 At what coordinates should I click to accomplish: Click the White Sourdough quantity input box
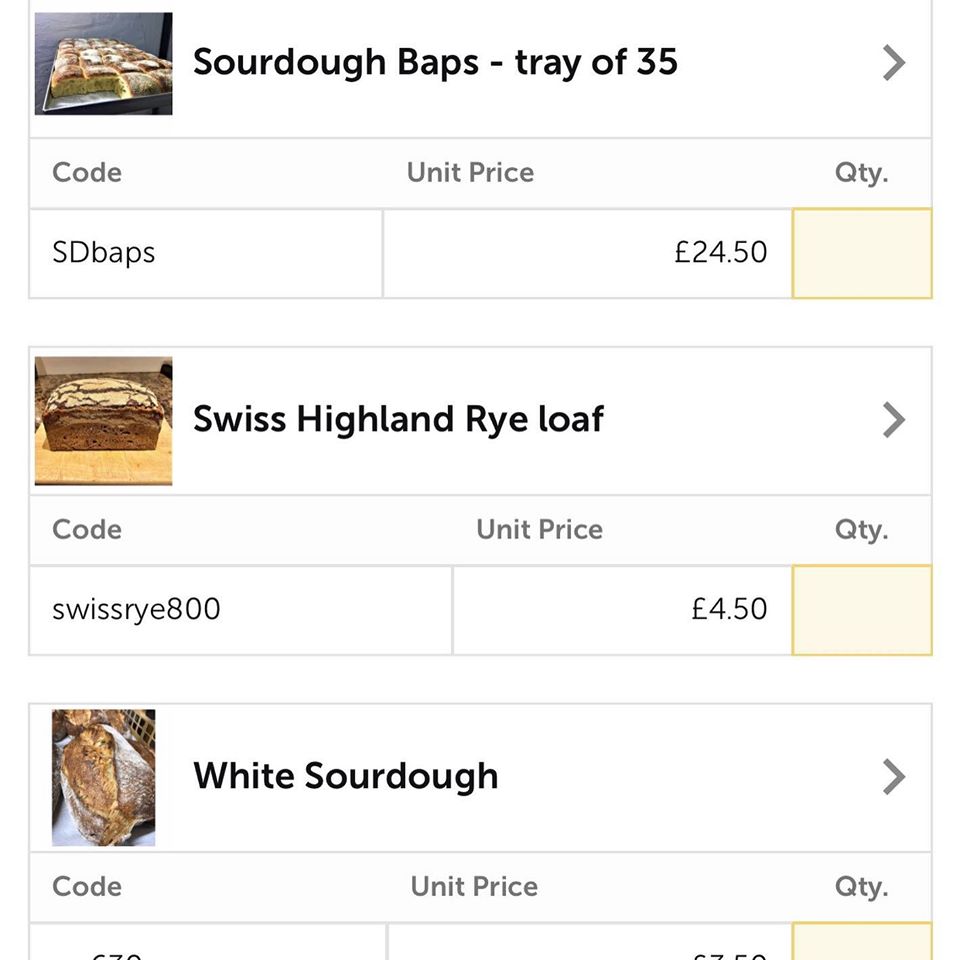click(862, 943)
